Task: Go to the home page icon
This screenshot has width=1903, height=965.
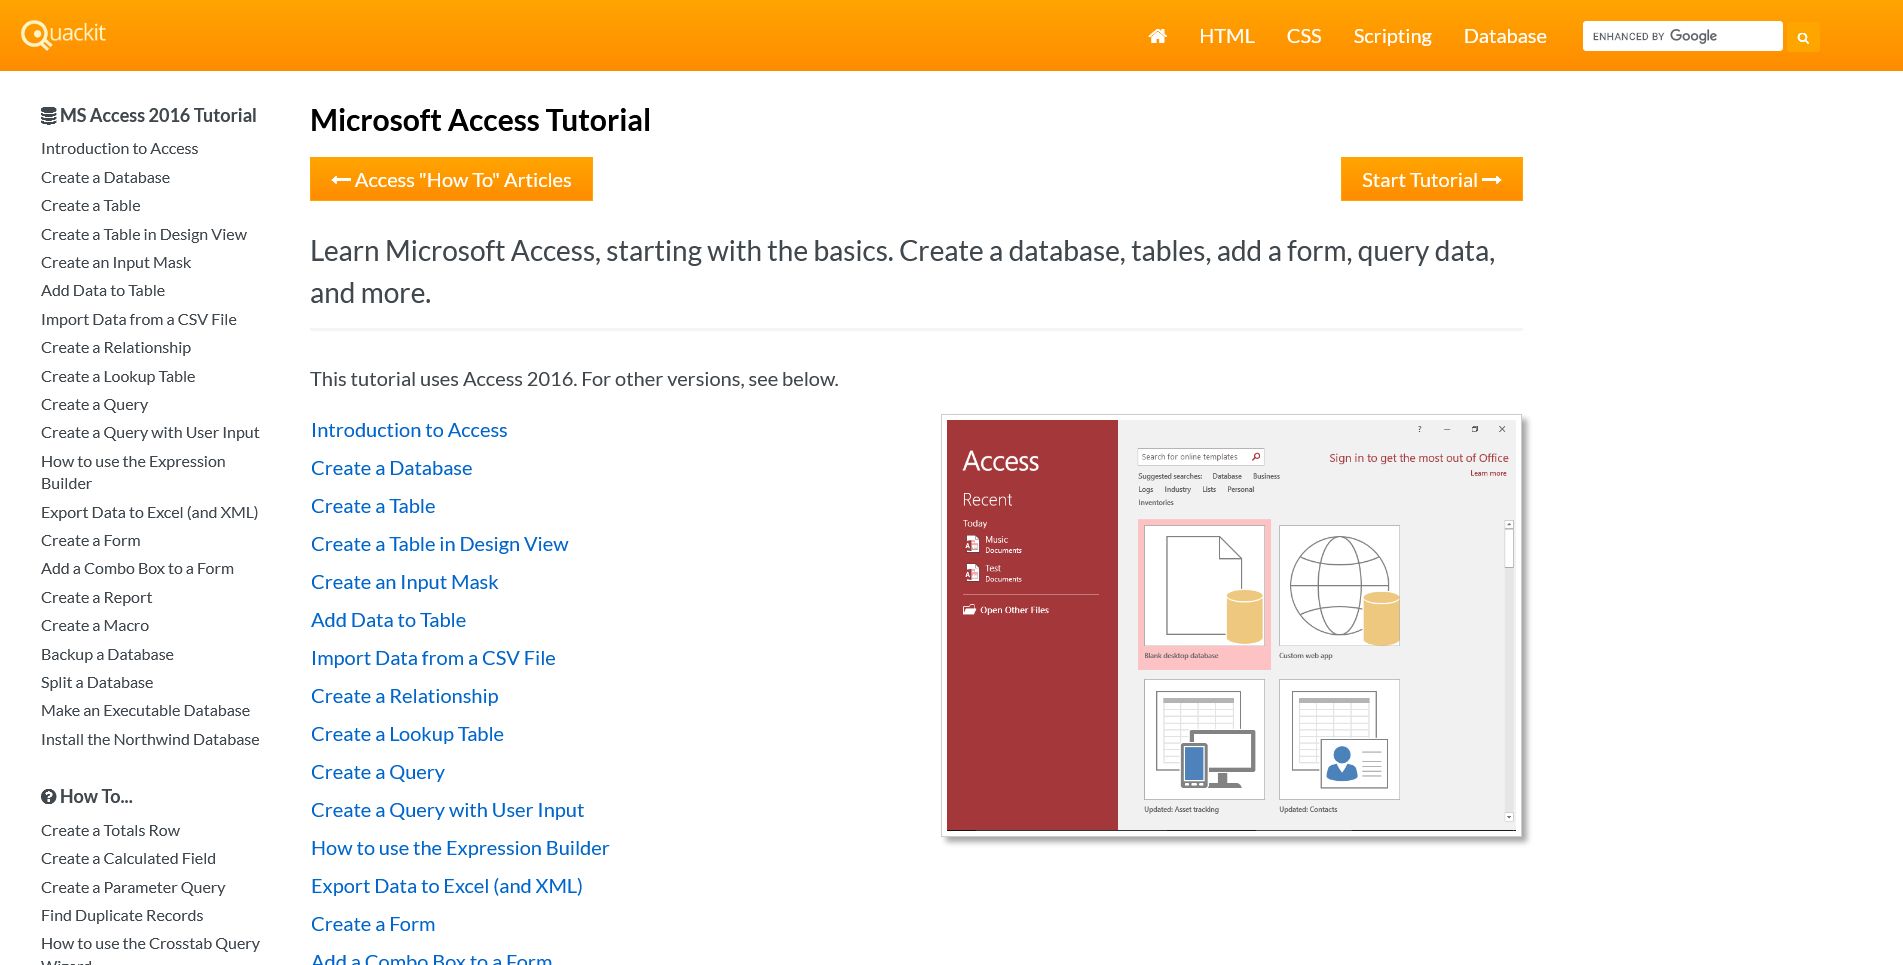Action: click(x=1157, y=36)
